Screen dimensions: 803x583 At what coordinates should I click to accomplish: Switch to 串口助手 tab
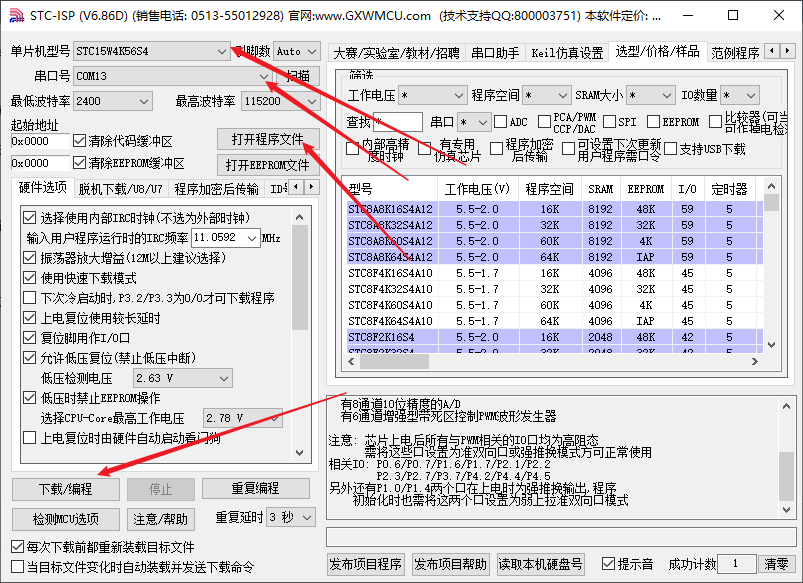click(495, 52)
